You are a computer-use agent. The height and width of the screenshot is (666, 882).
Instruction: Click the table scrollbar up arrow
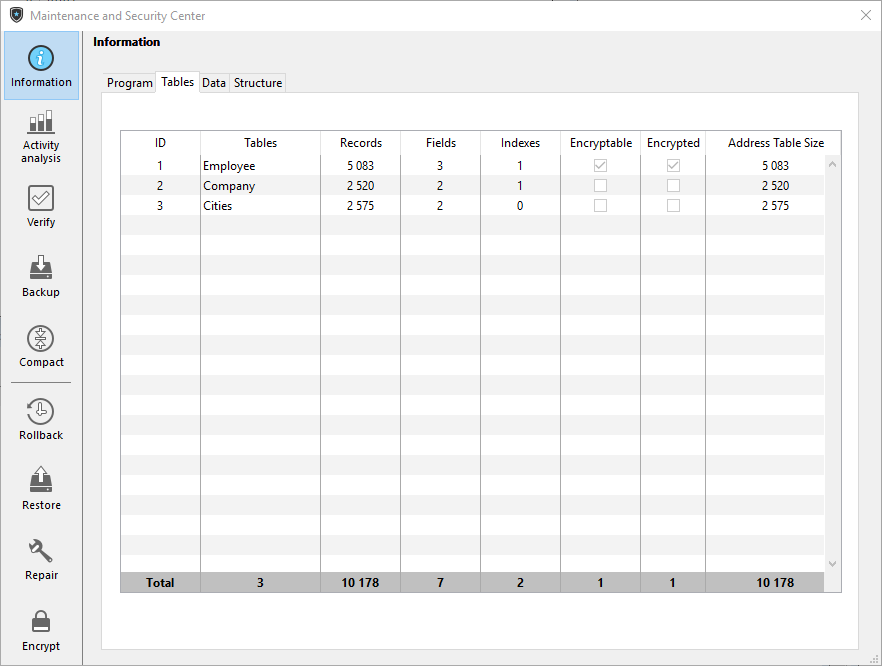[832, 164]
